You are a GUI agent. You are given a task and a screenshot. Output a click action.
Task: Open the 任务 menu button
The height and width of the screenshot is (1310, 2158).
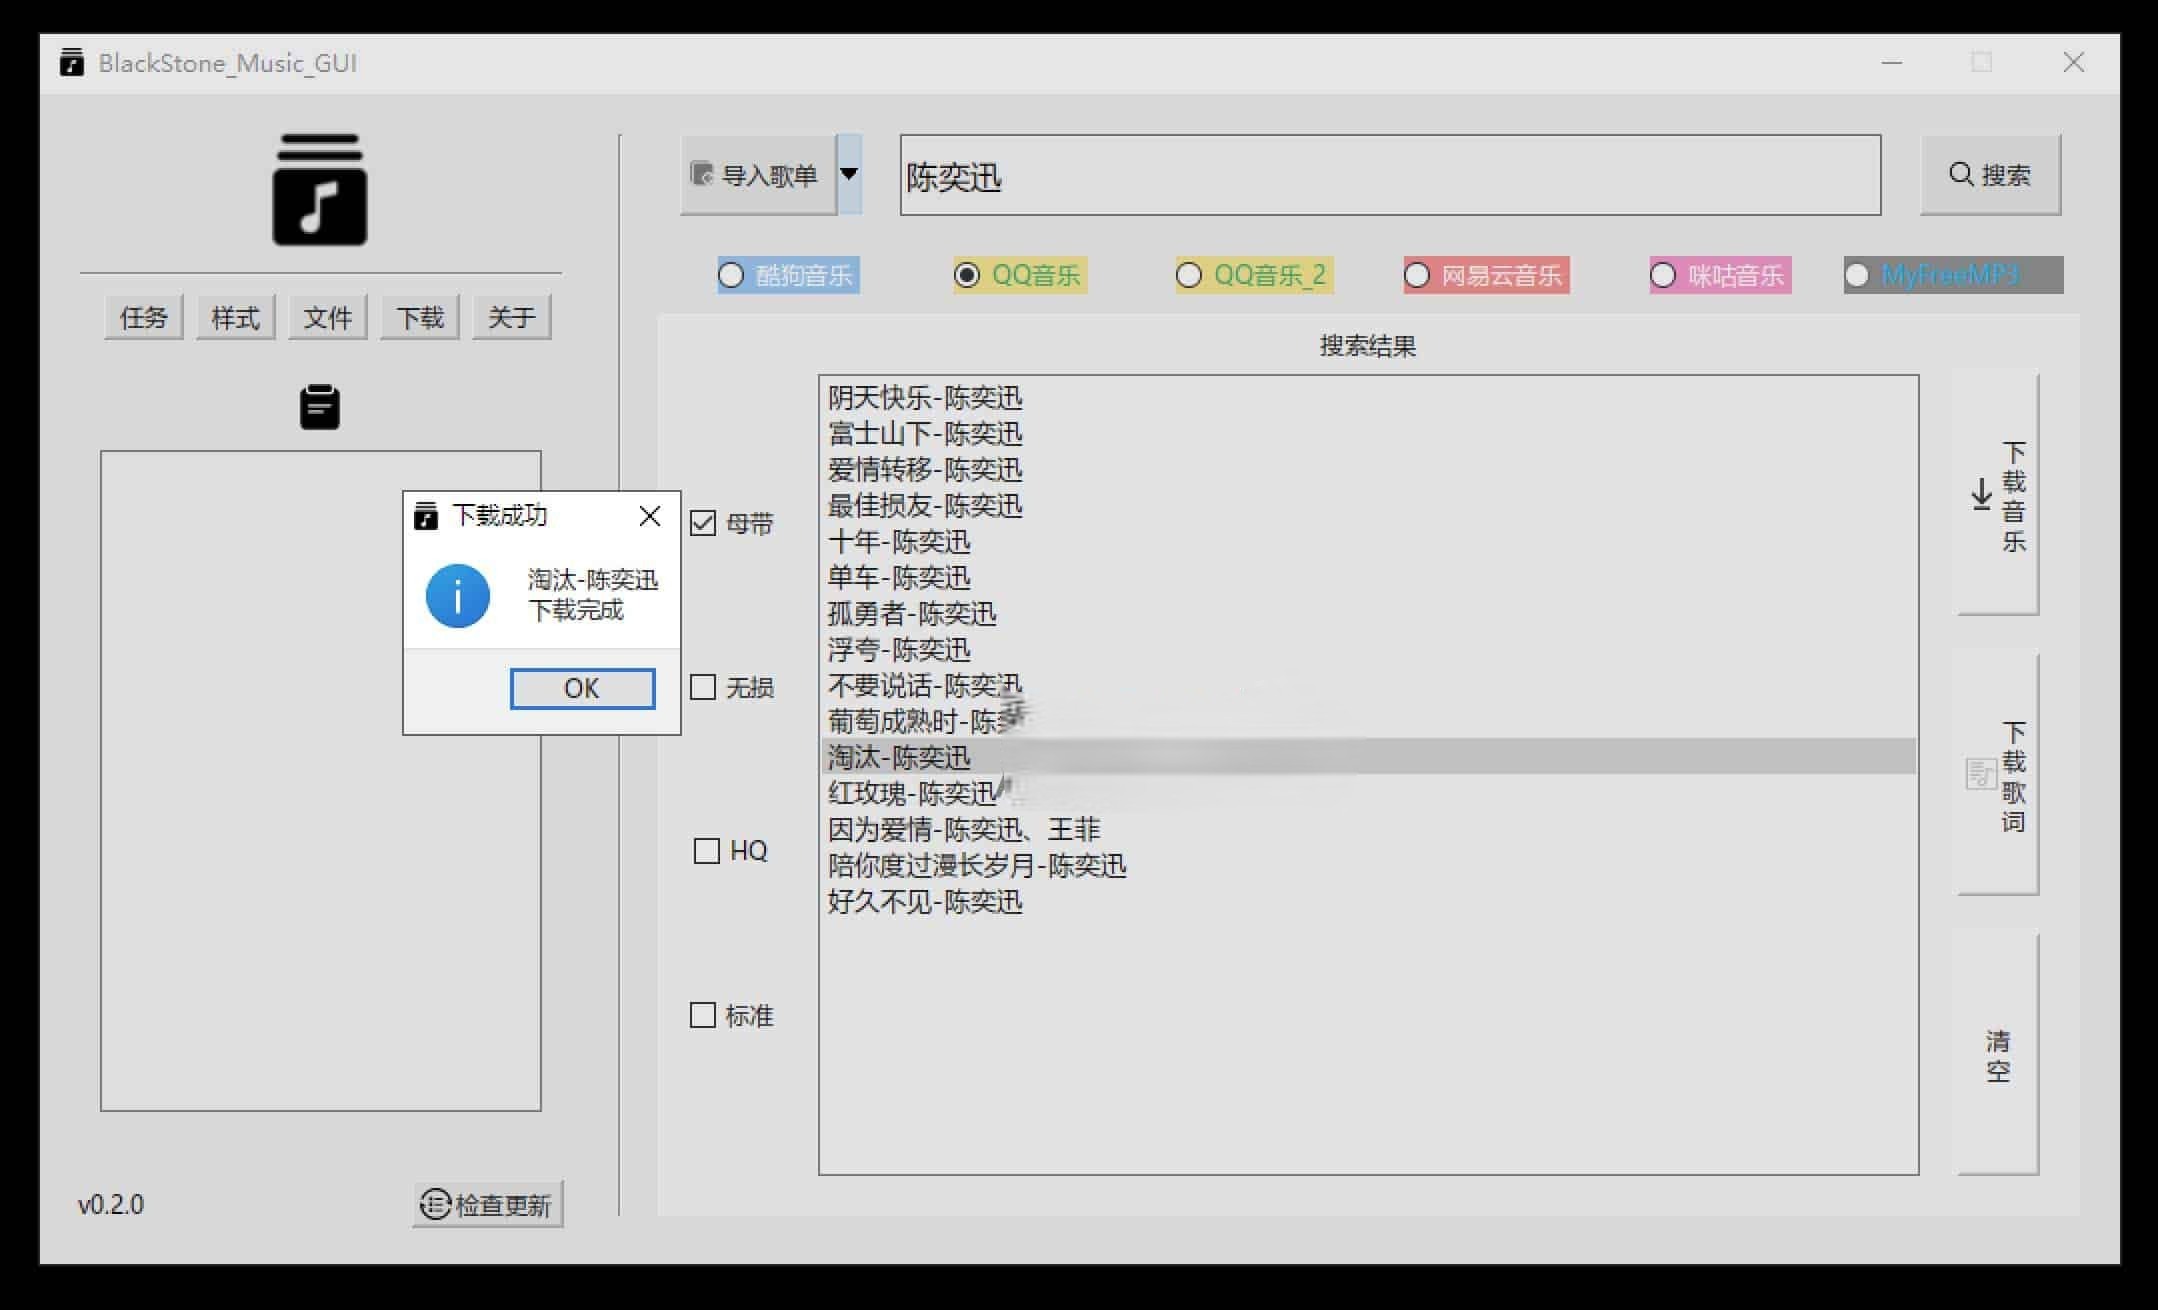click(x=144, y=318)
